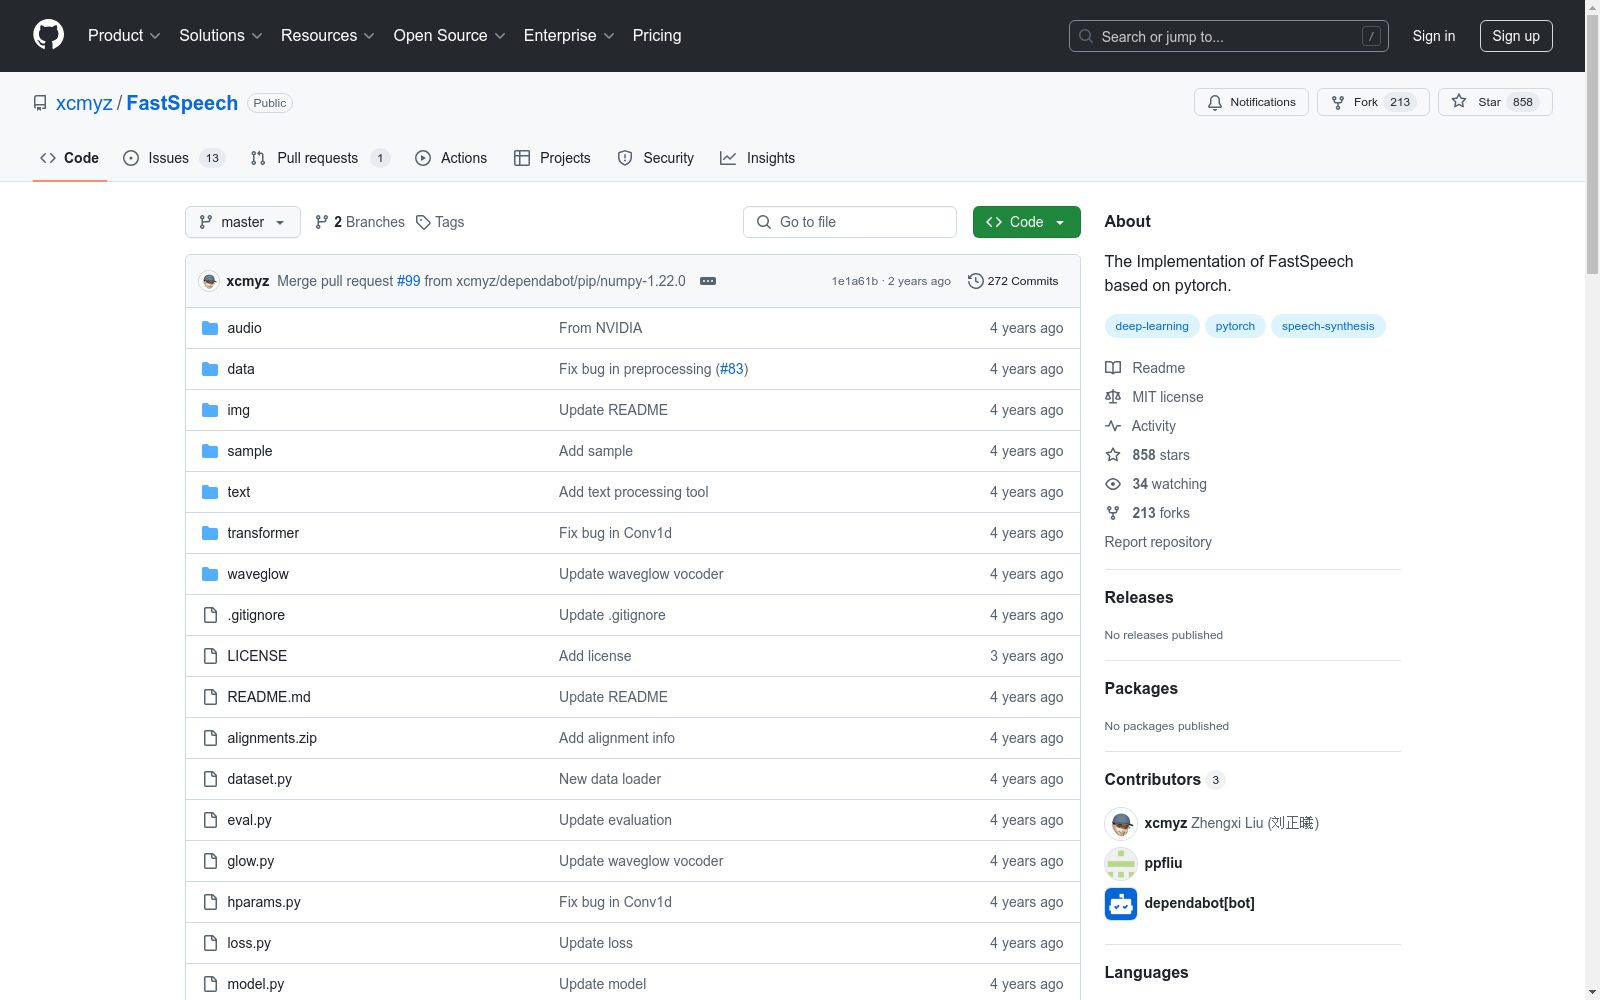Click the search magnifier icon in header

tap(1086, 36)
